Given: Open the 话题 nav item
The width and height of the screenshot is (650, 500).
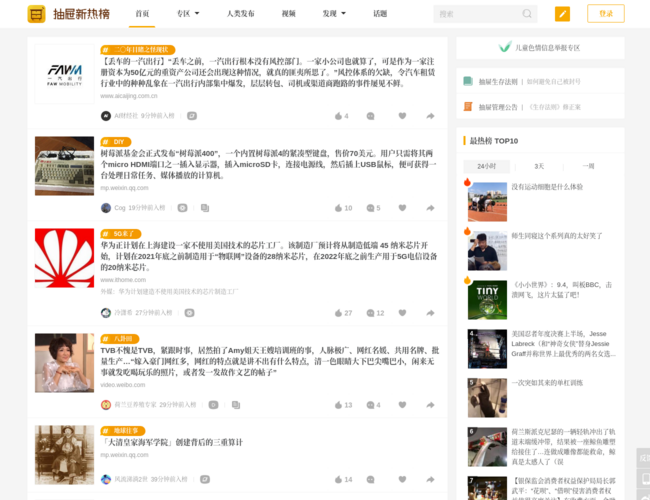Looking at the screenshot, I should tap(380, 14).
